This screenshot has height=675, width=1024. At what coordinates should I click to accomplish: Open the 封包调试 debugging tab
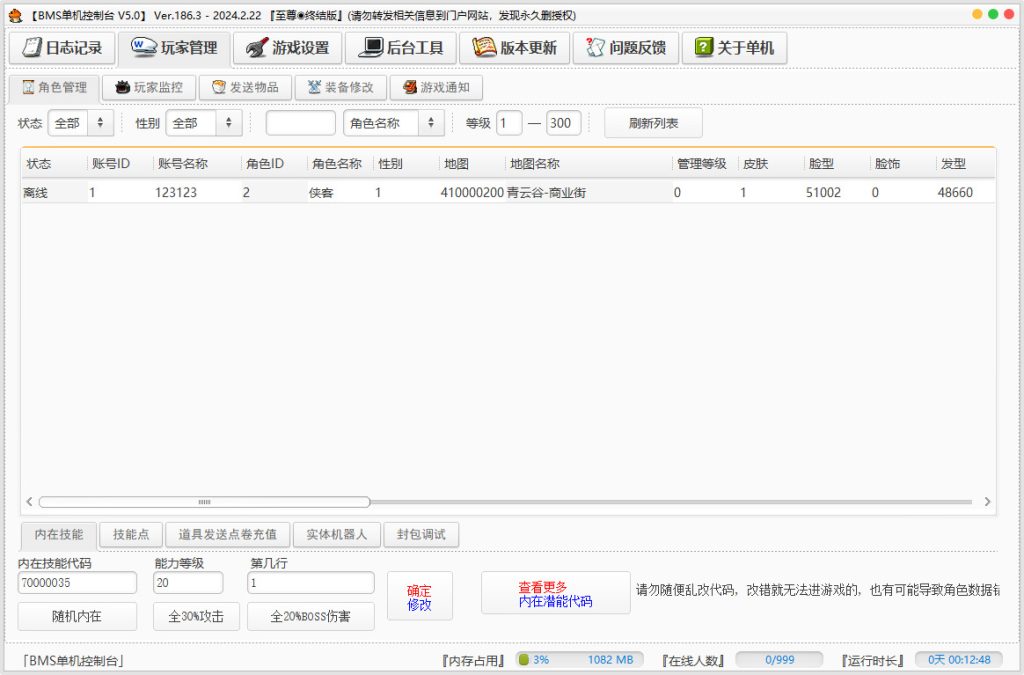click(x=420, y=534)
